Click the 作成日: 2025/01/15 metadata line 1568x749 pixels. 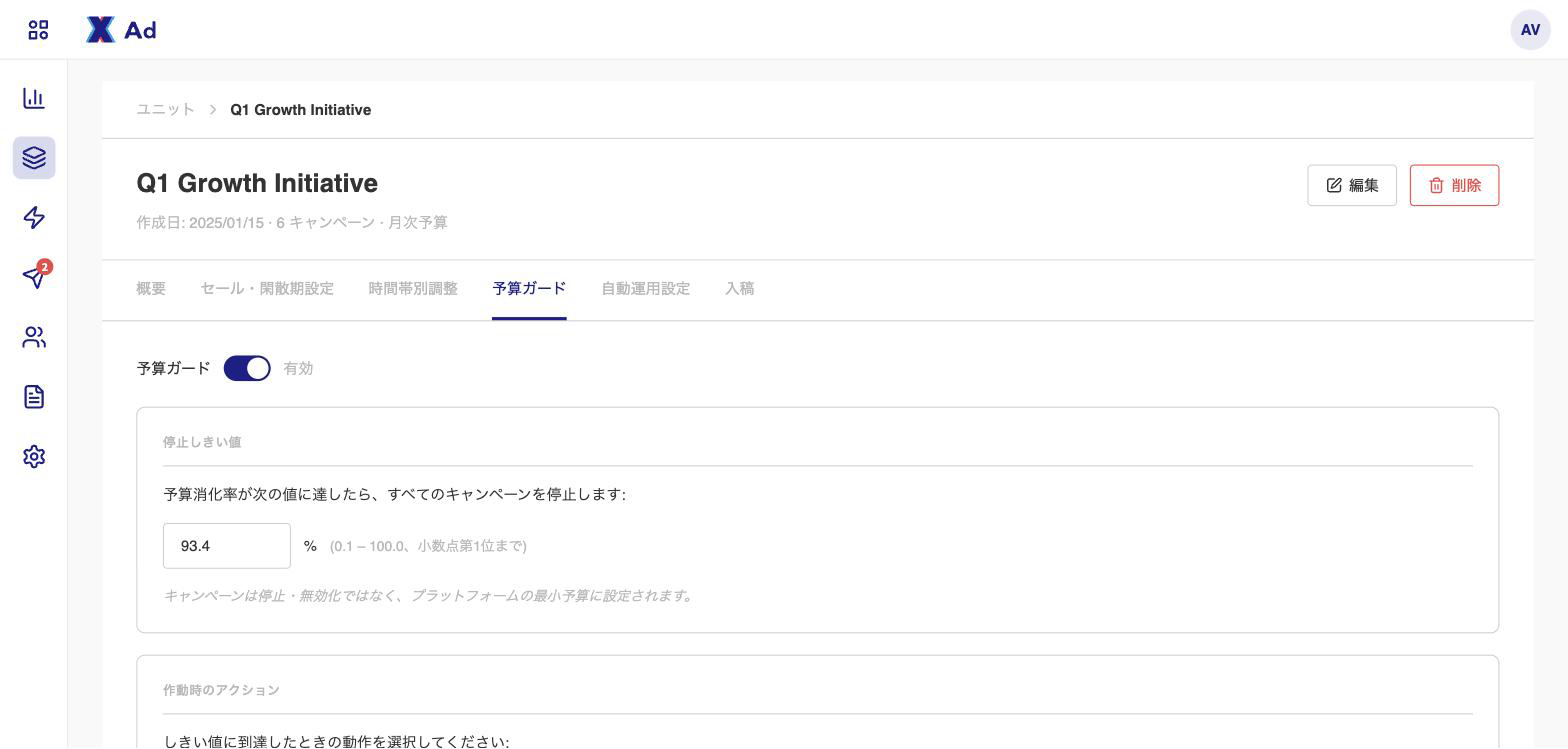[292, 223]
